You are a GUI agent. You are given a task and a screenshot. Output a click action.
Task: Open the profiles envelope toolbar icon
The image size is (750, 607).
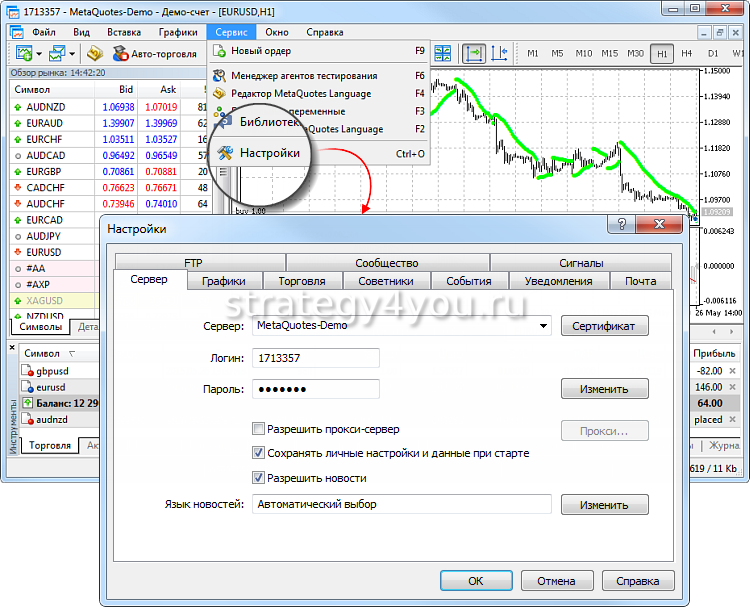56,53
